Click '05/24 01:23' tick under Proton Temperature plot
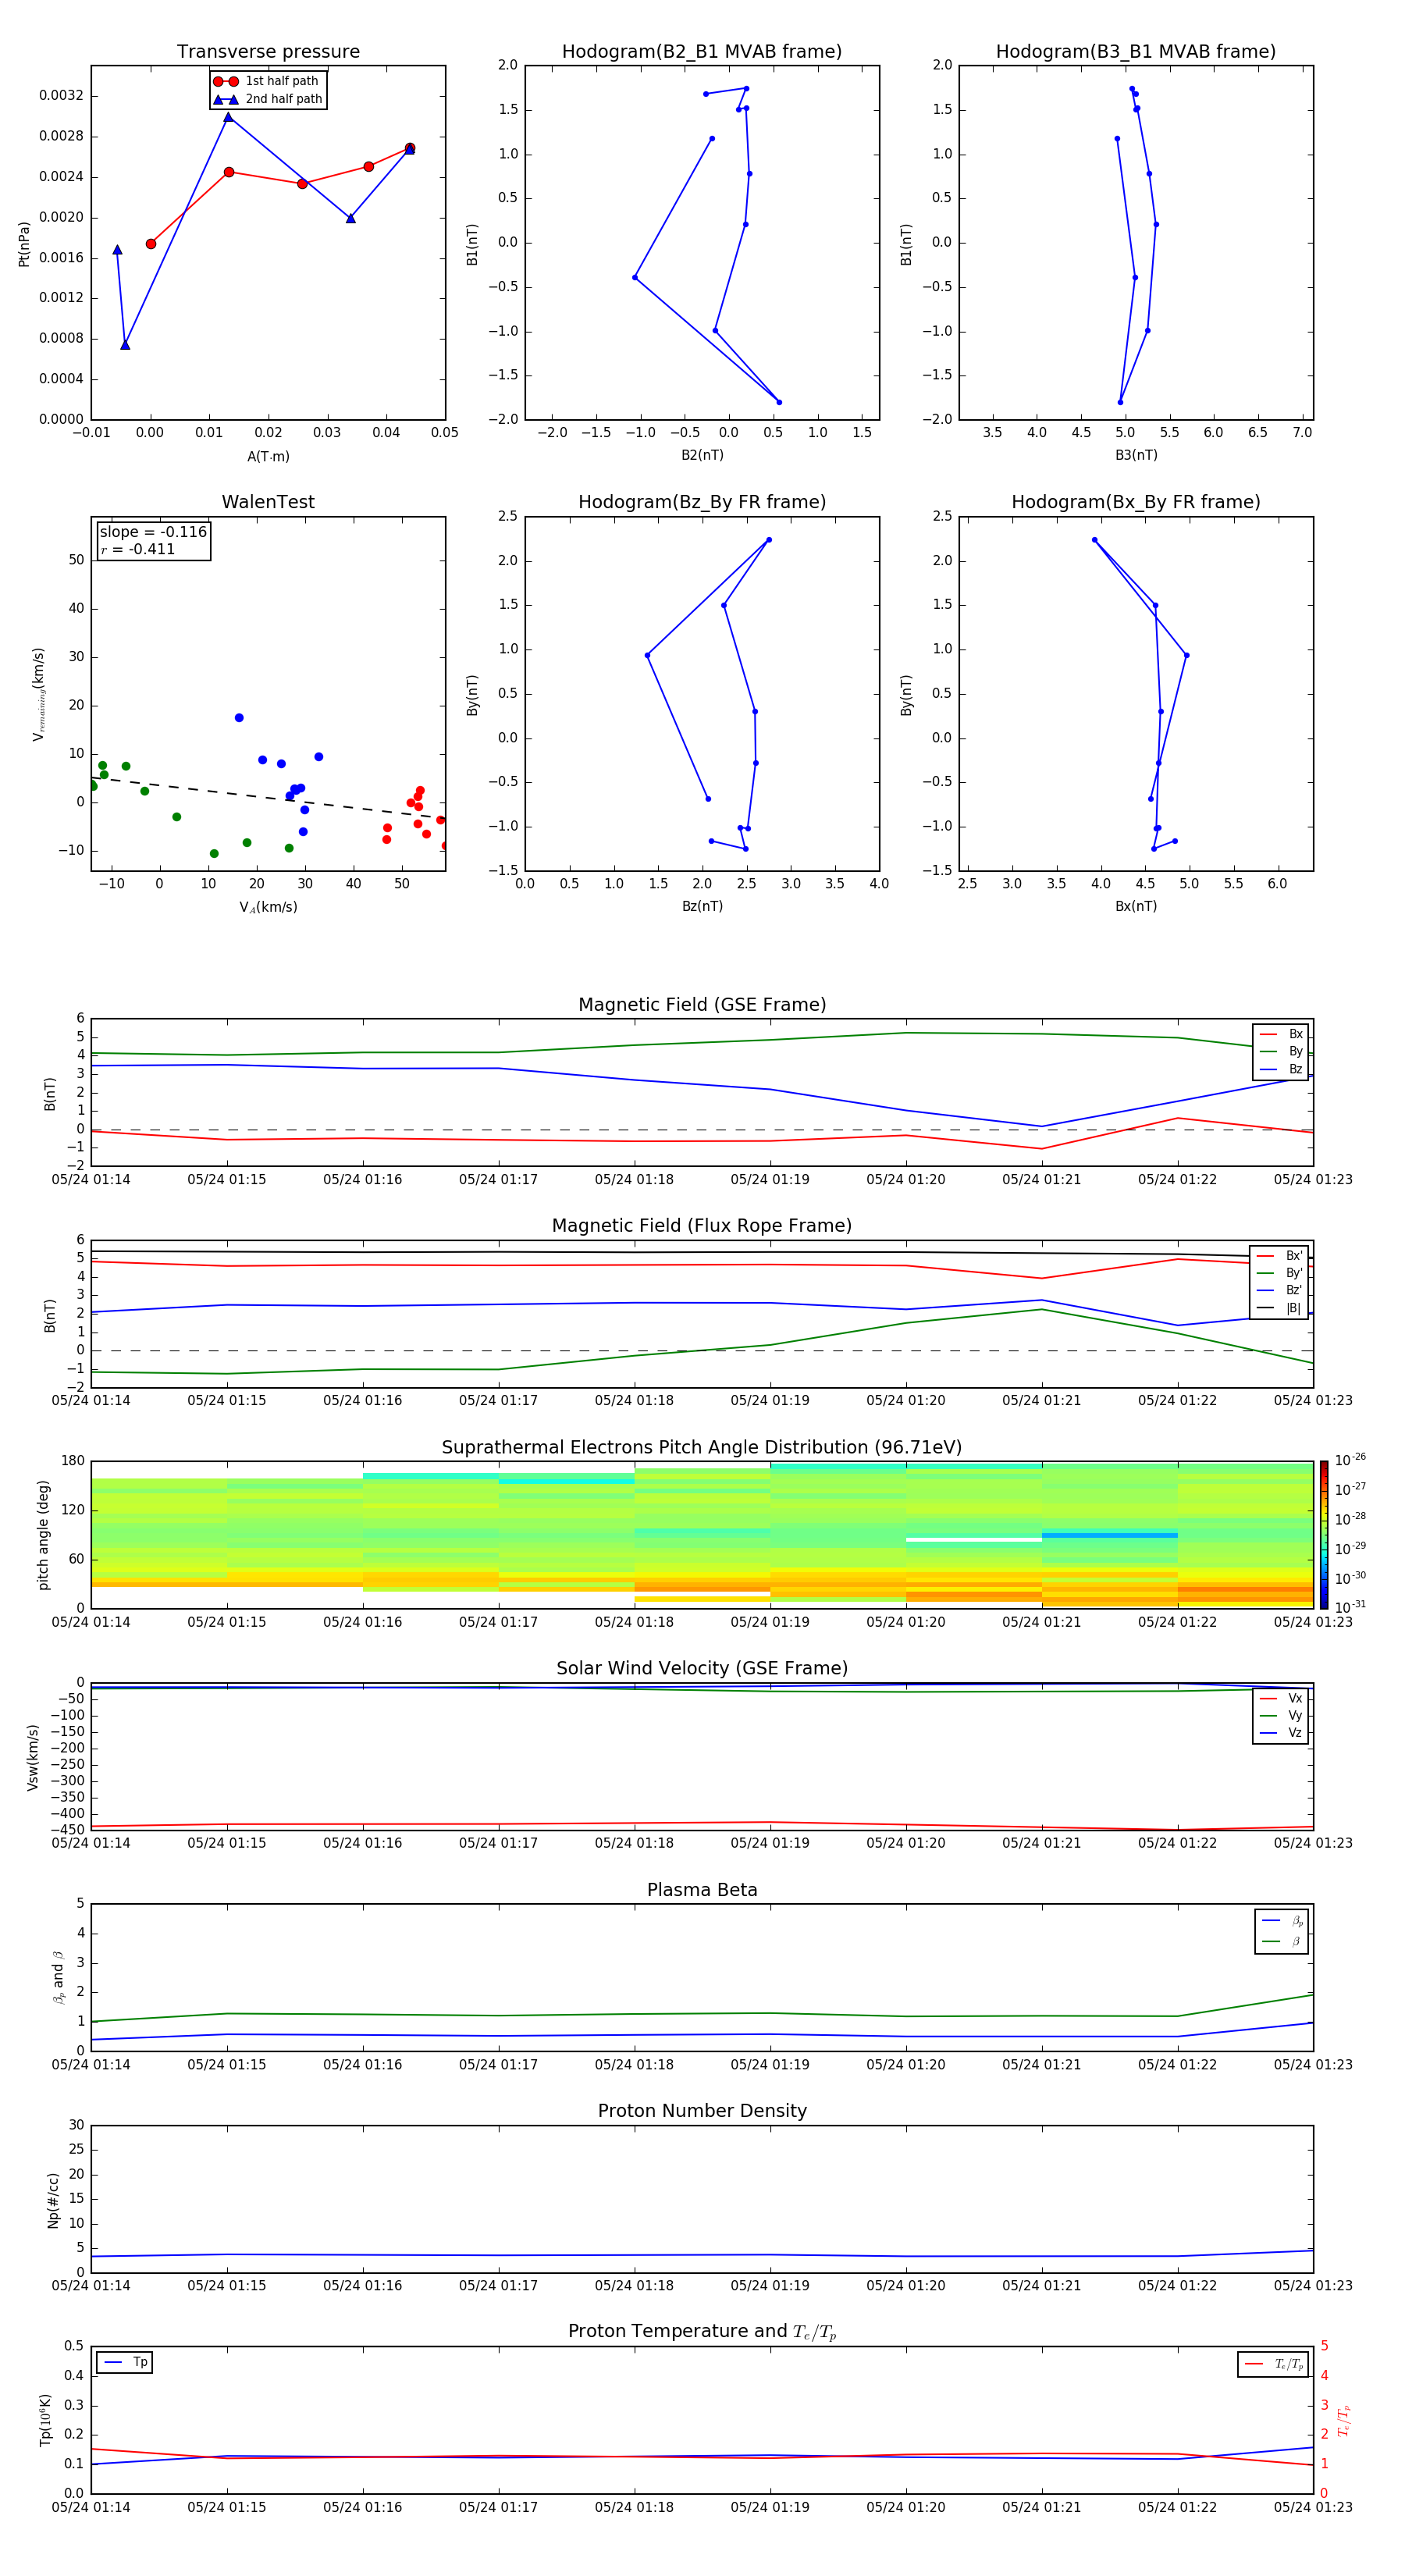Screen dimensions: 1405x2576 pyautogui.click(x=1312, y=2507)
